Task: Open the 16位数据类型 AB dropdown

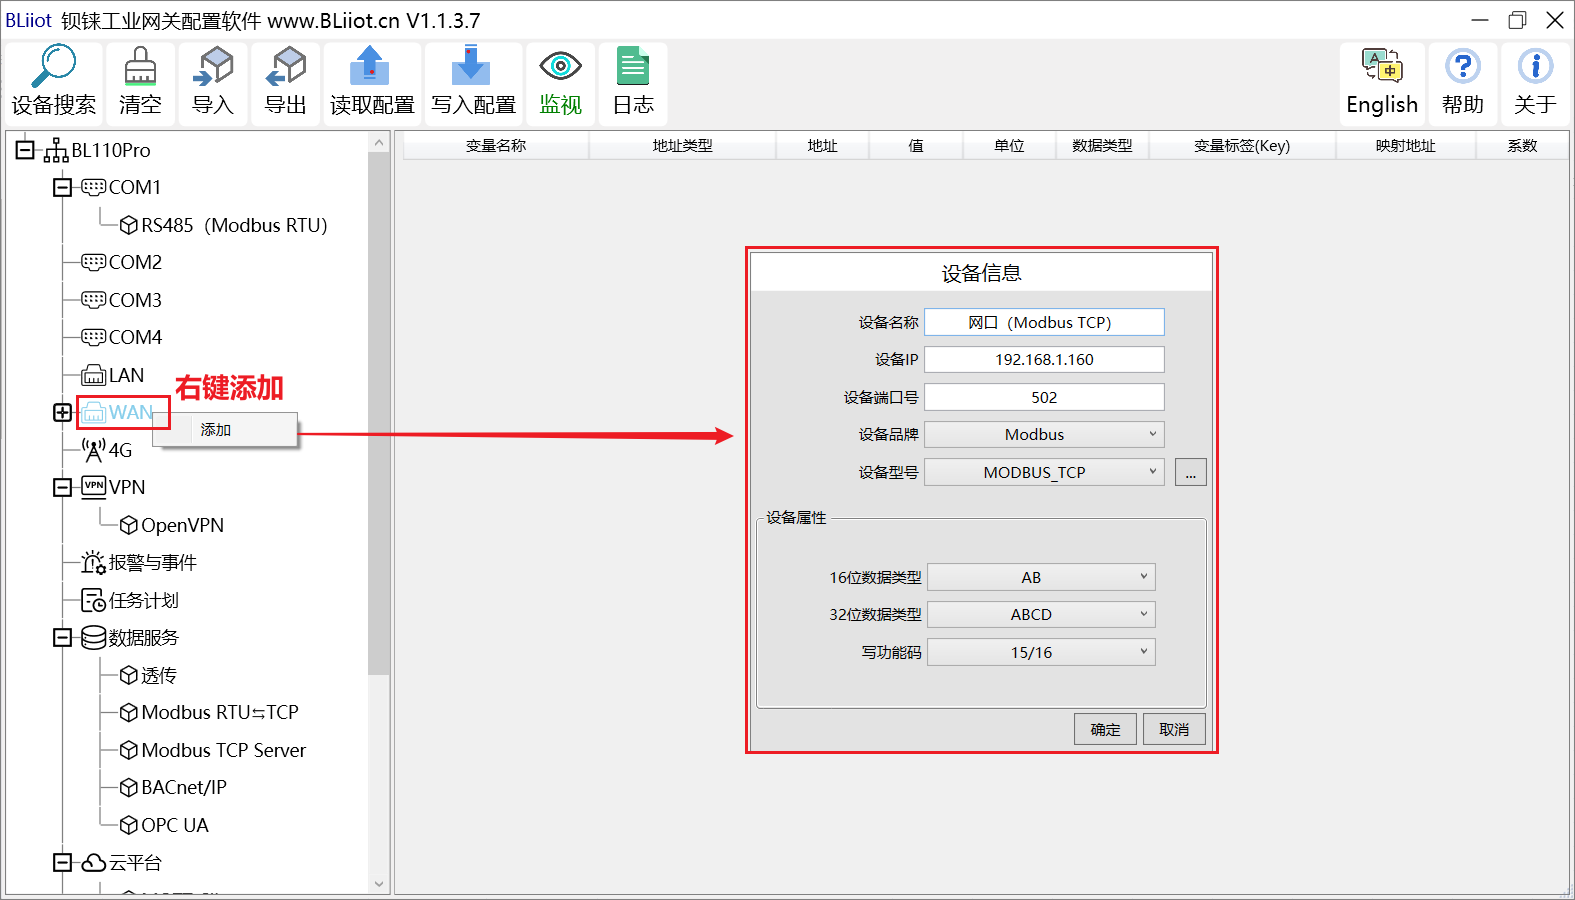Action: coord(1041,577)
